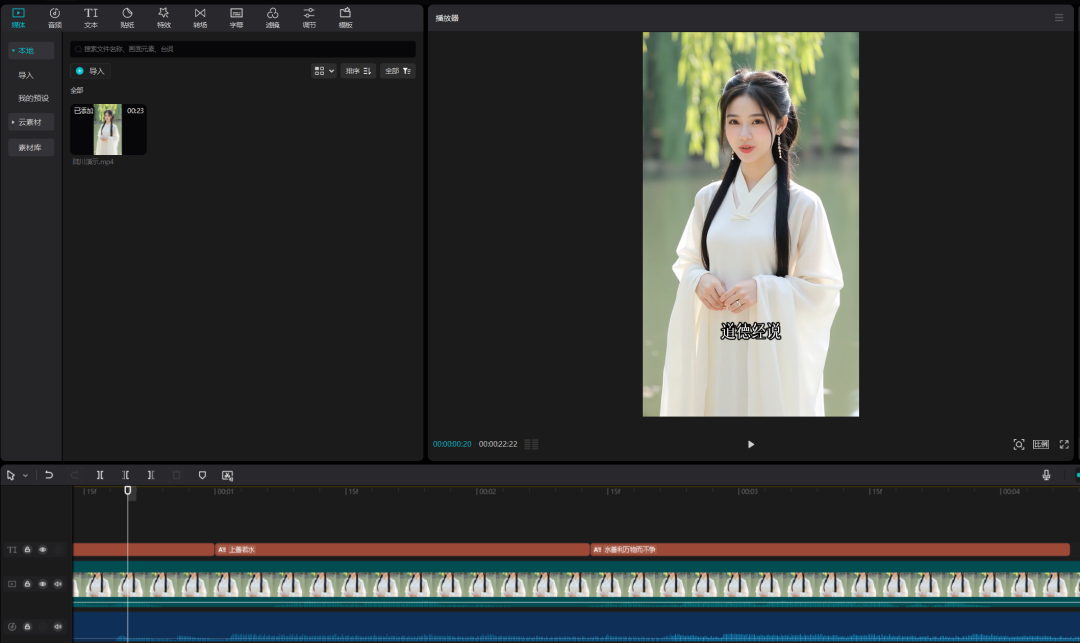
Task: Click the 导入 import button with plus
Action: [x=90, y=71]
